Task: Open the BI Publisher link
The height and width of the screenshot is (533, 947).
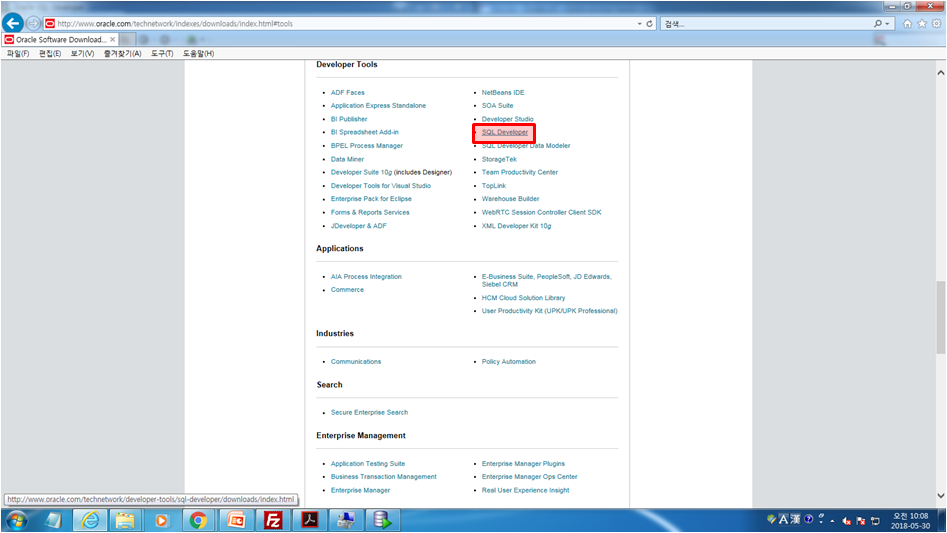Action: 348,119
